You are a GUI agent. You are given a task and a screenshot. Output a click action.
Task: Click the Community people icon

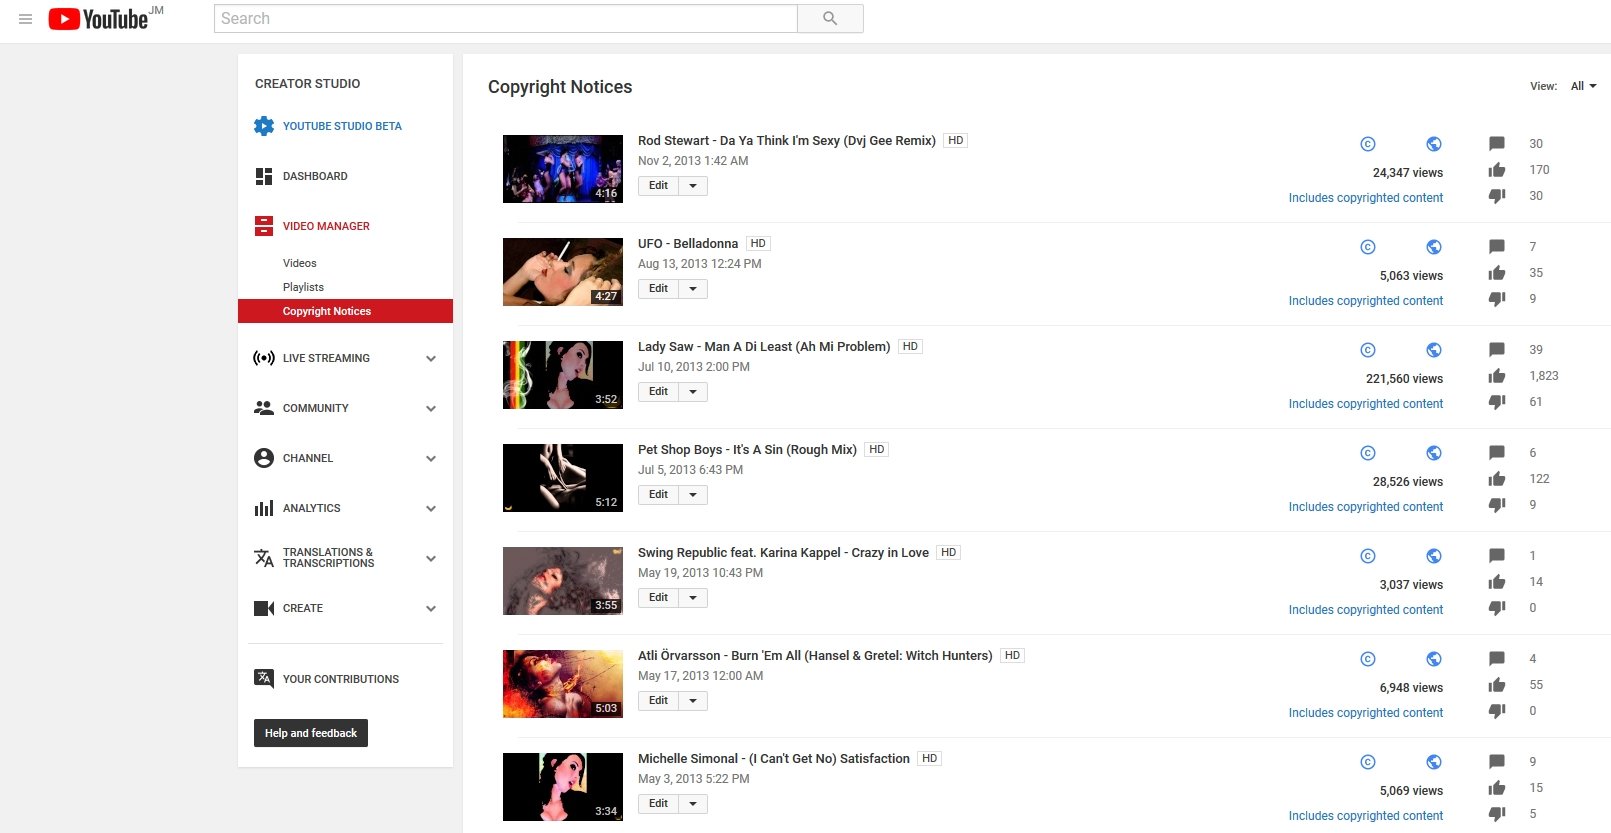pos(264,408)
